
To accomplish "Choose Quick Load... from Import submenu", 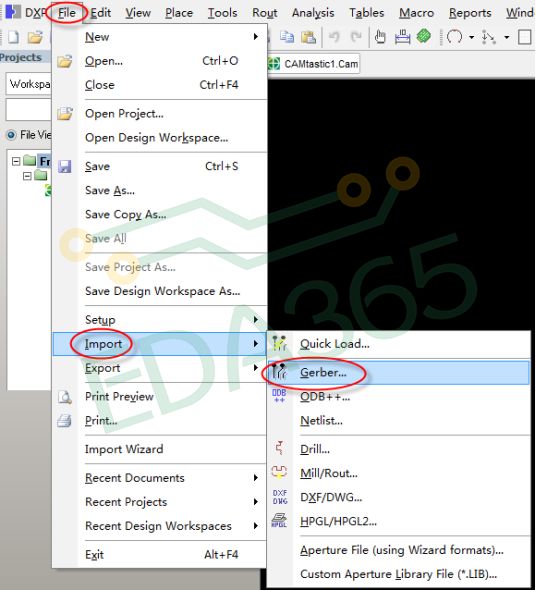I will [x=399, y=344].
